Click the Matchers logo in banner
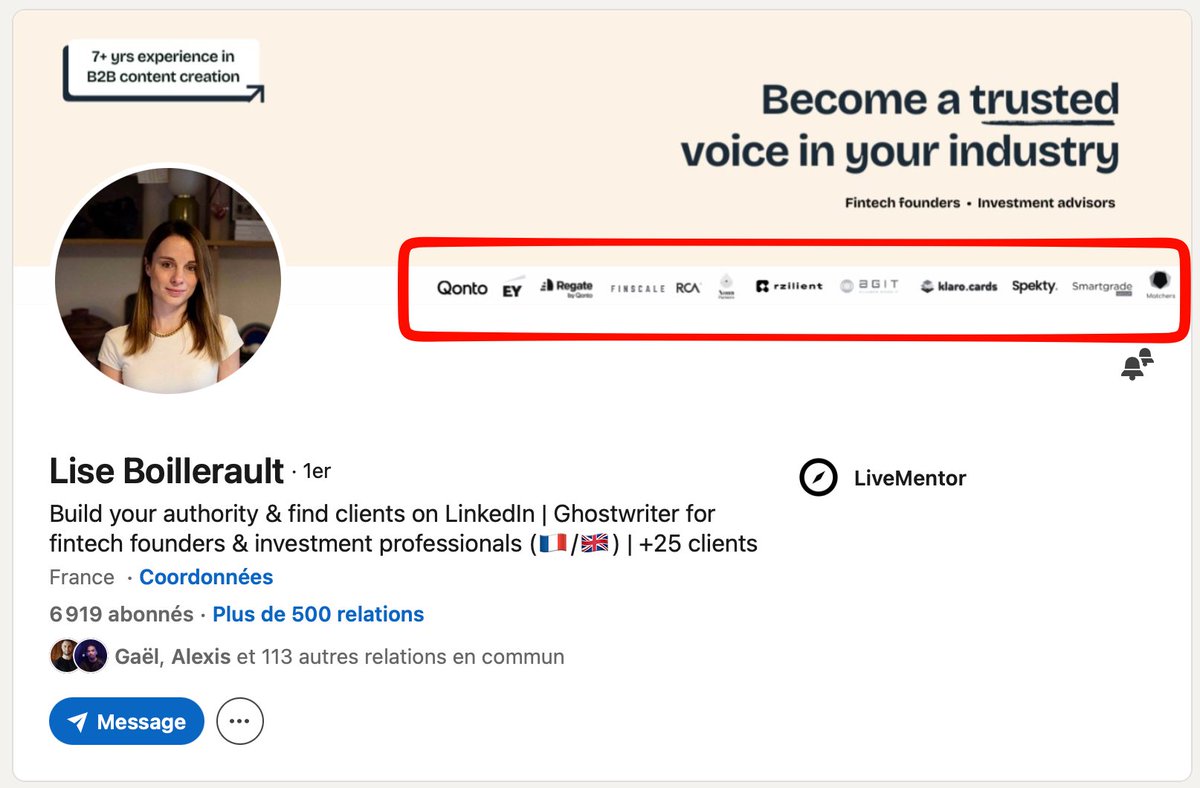 [1160, 285]
